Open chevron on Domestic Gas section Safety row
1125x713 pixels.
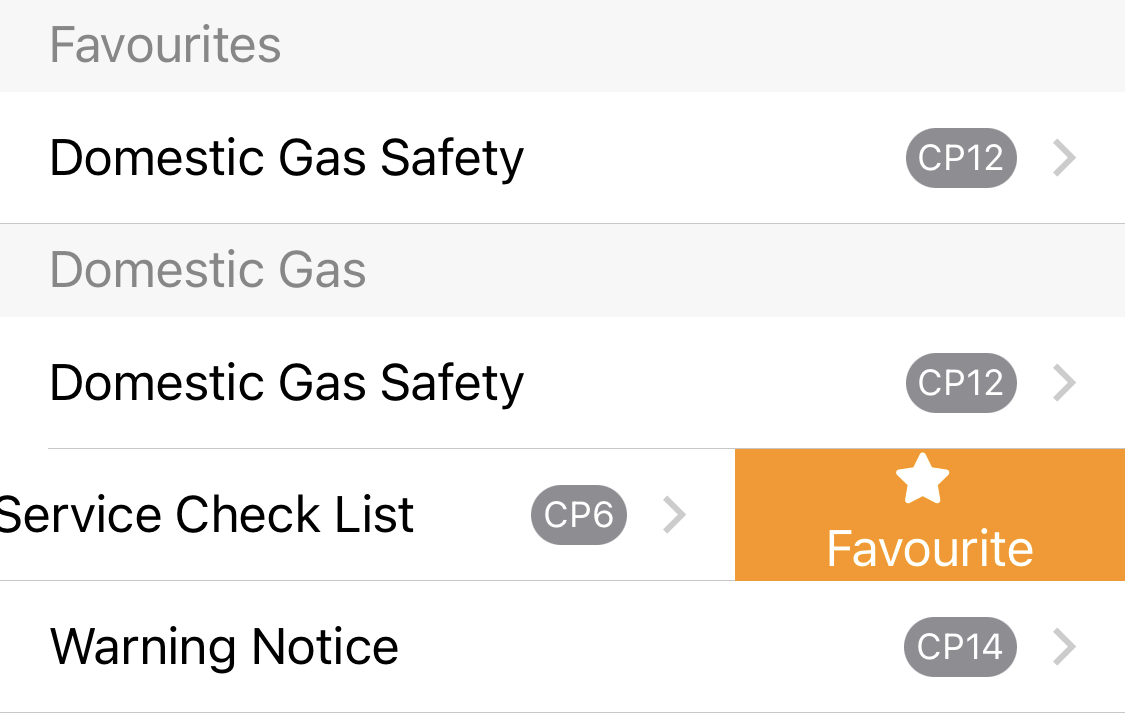point(1064,382)
